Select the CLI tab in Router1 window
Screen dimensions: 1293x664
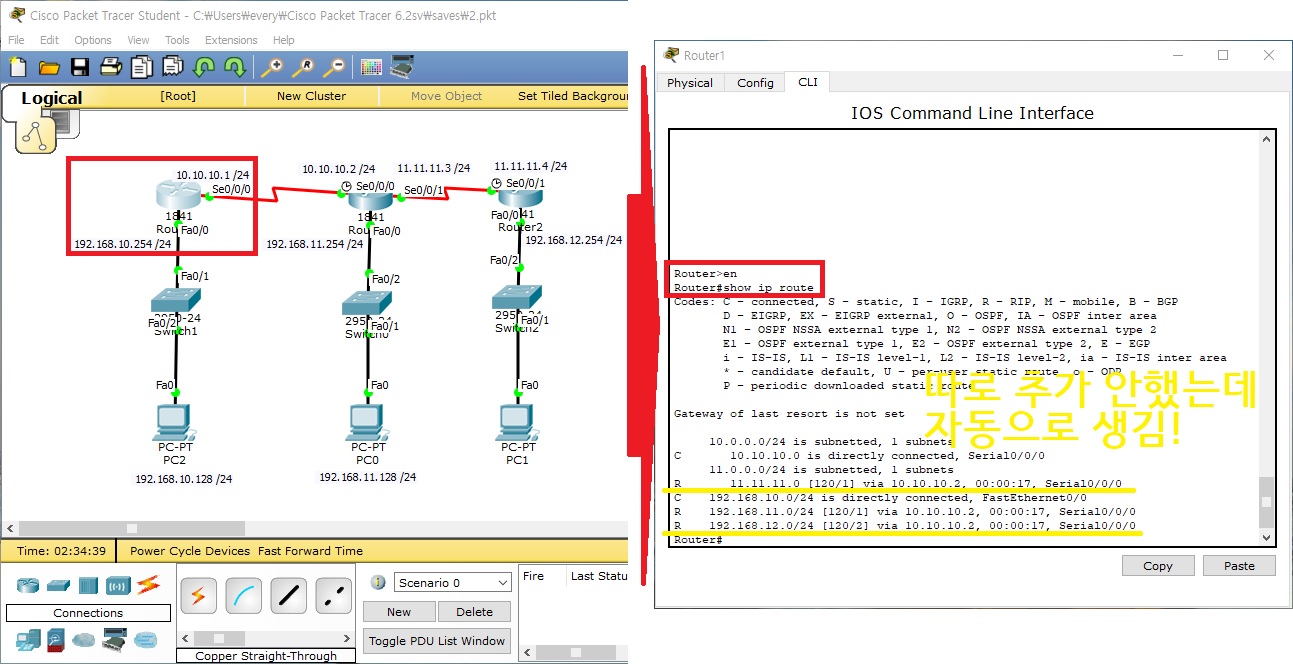(807, 82)
